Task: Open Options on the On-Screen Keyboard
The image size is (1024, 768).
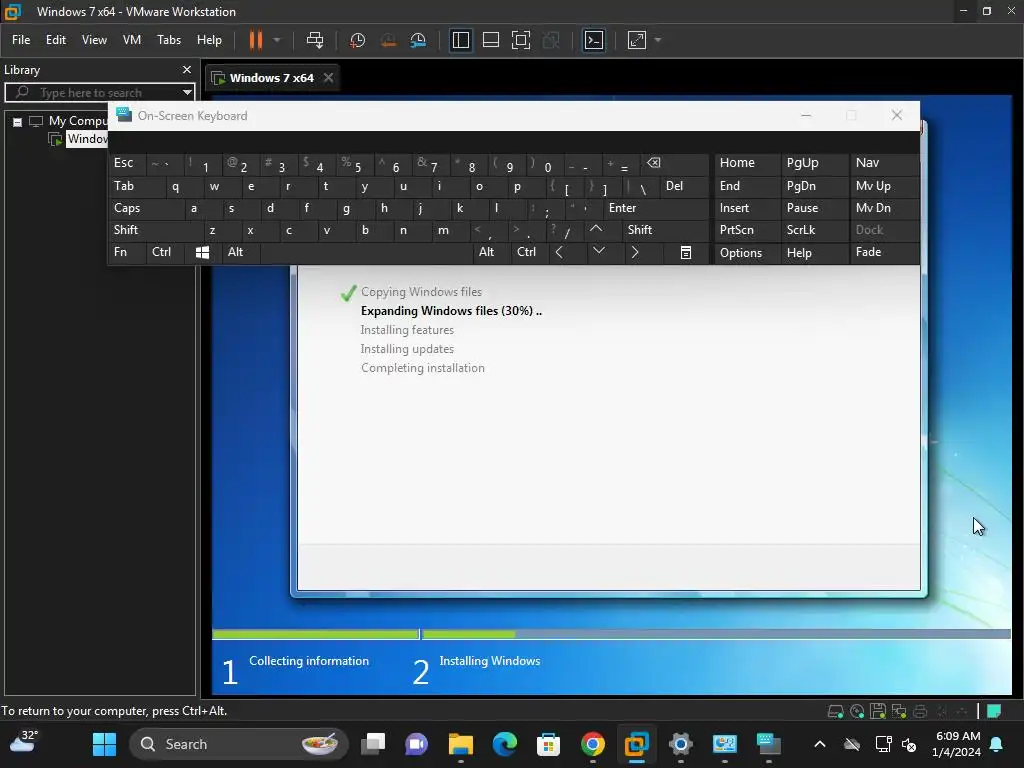Action: click(746, 253)
